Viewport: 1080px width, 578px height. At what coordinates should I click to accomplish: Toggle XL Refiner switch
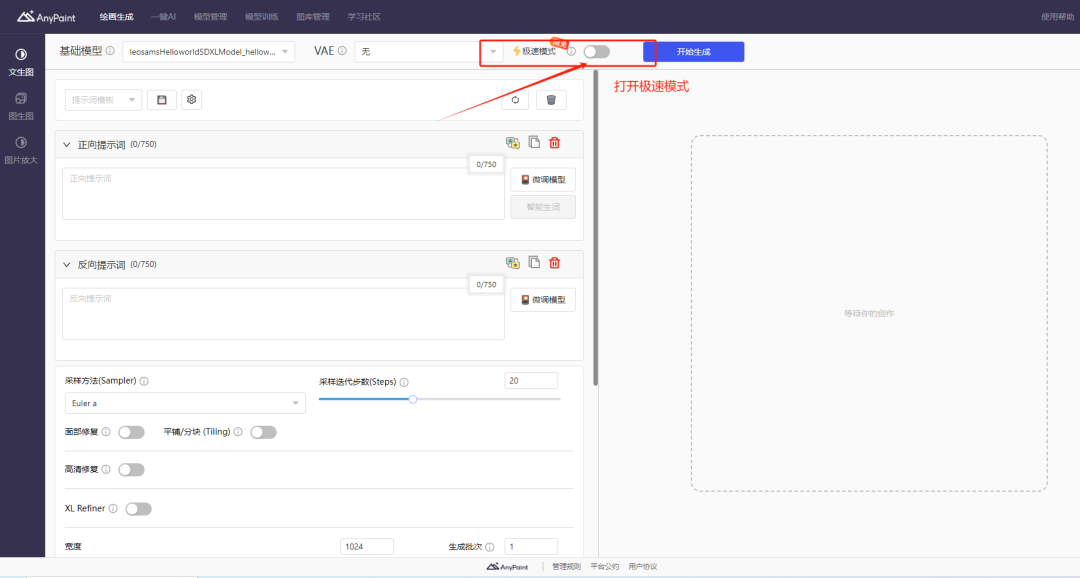click(x=138, y=509)
